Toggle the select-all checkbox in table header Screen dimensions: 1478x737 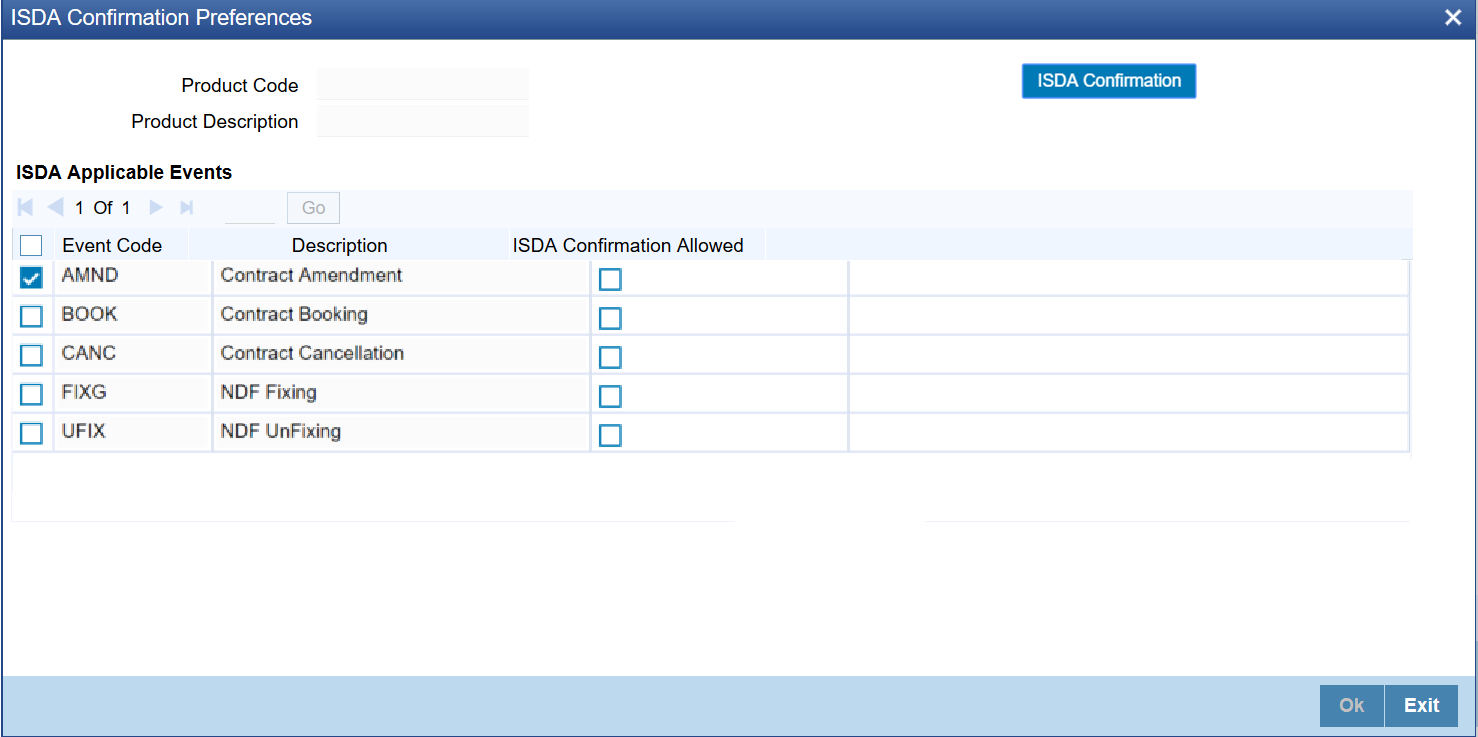pyautogui.click(x=31, y=245)
